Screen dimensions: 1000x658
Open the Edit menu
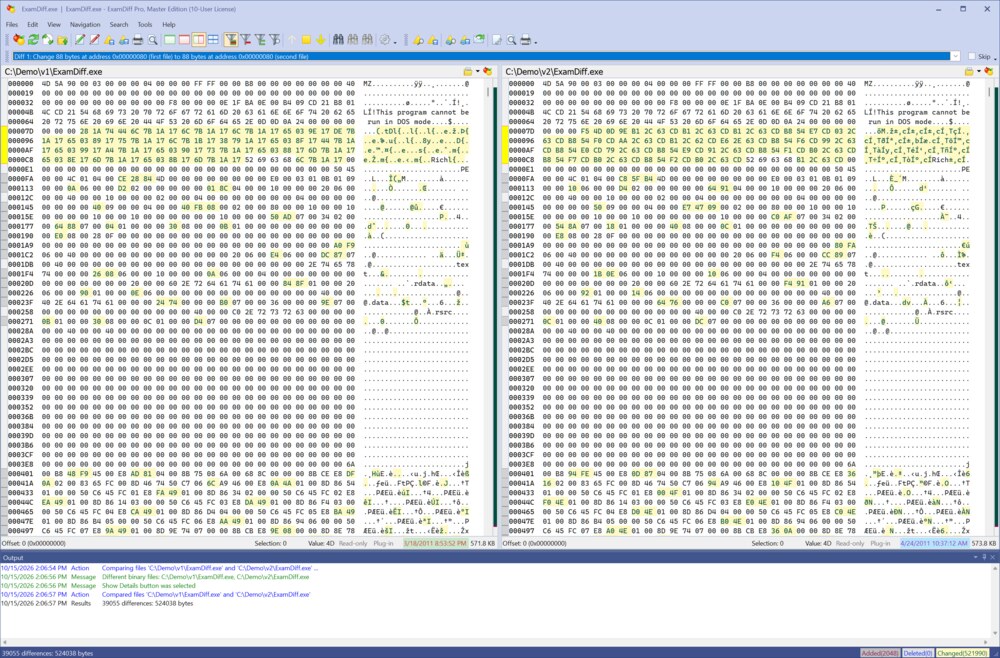click(x=33, y=24)
